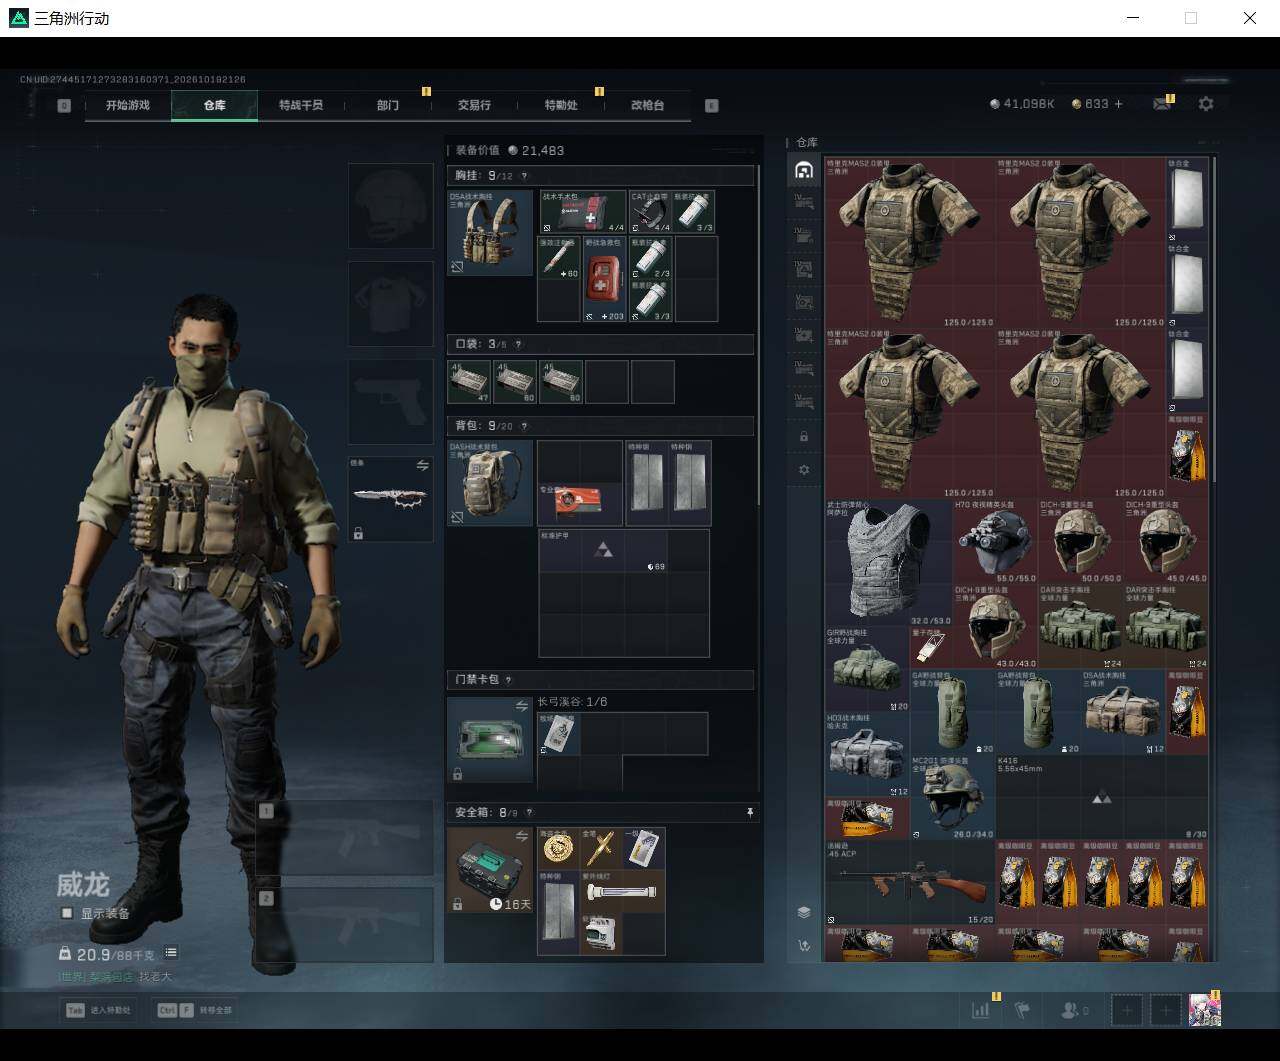The image size is (1280, 1061).
Task: Open the settings gear in top bar
Action: click(1206, 104)
